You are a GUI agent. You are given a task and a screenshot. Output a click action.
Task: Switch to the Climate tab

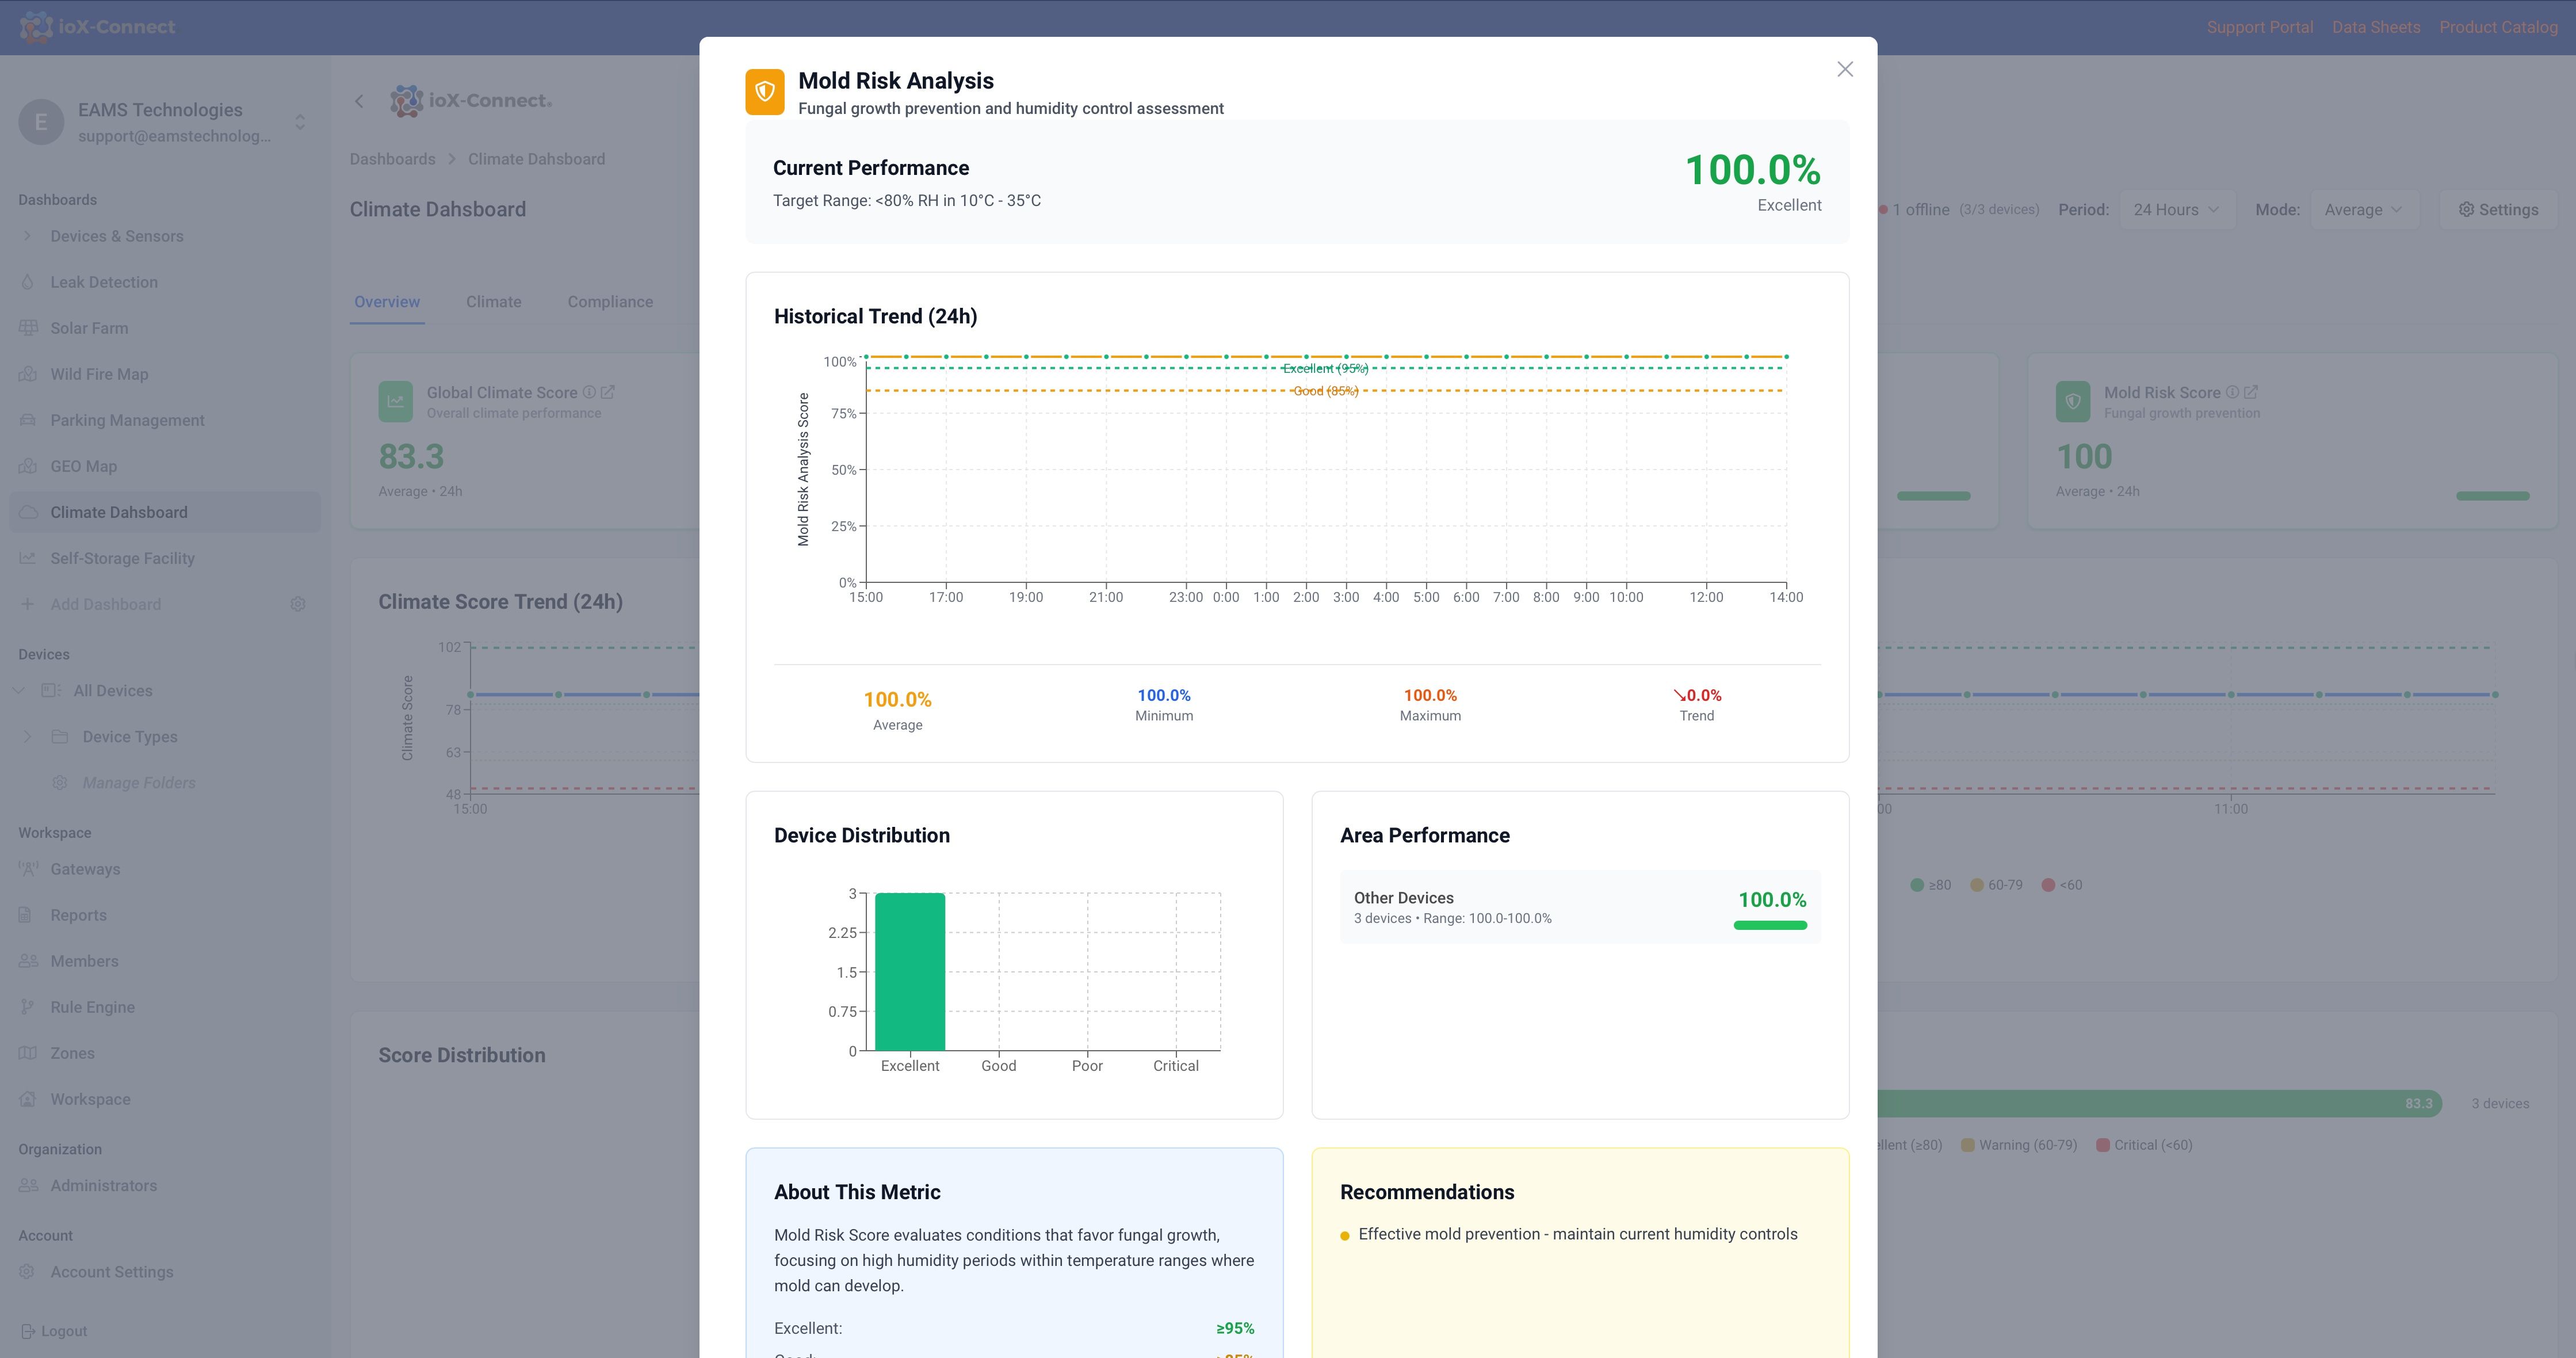click(x=493, y=302)
